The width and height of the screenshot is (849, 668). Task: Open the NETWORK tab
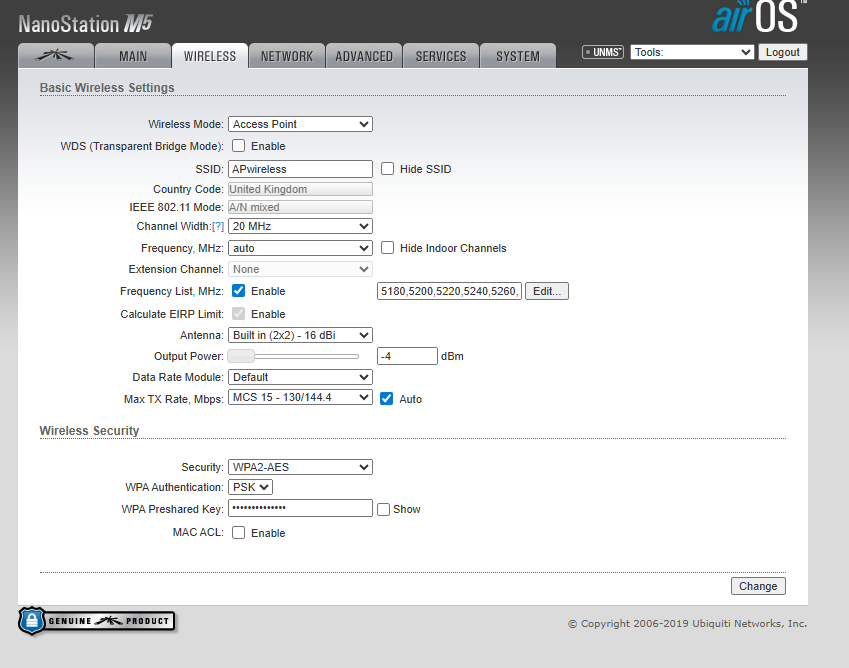(286, 56)
